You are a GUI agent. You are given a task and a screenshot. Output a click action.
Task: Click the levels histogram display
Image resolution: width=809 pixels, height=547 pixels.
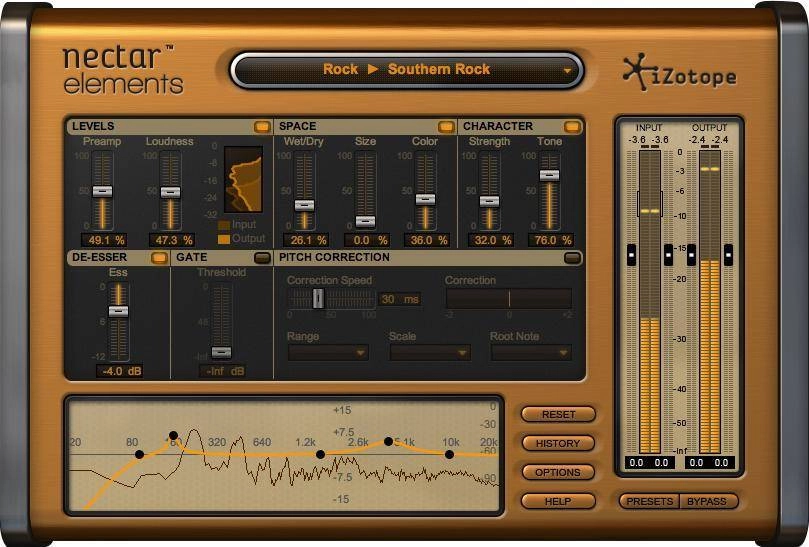(x=244, y=180)
